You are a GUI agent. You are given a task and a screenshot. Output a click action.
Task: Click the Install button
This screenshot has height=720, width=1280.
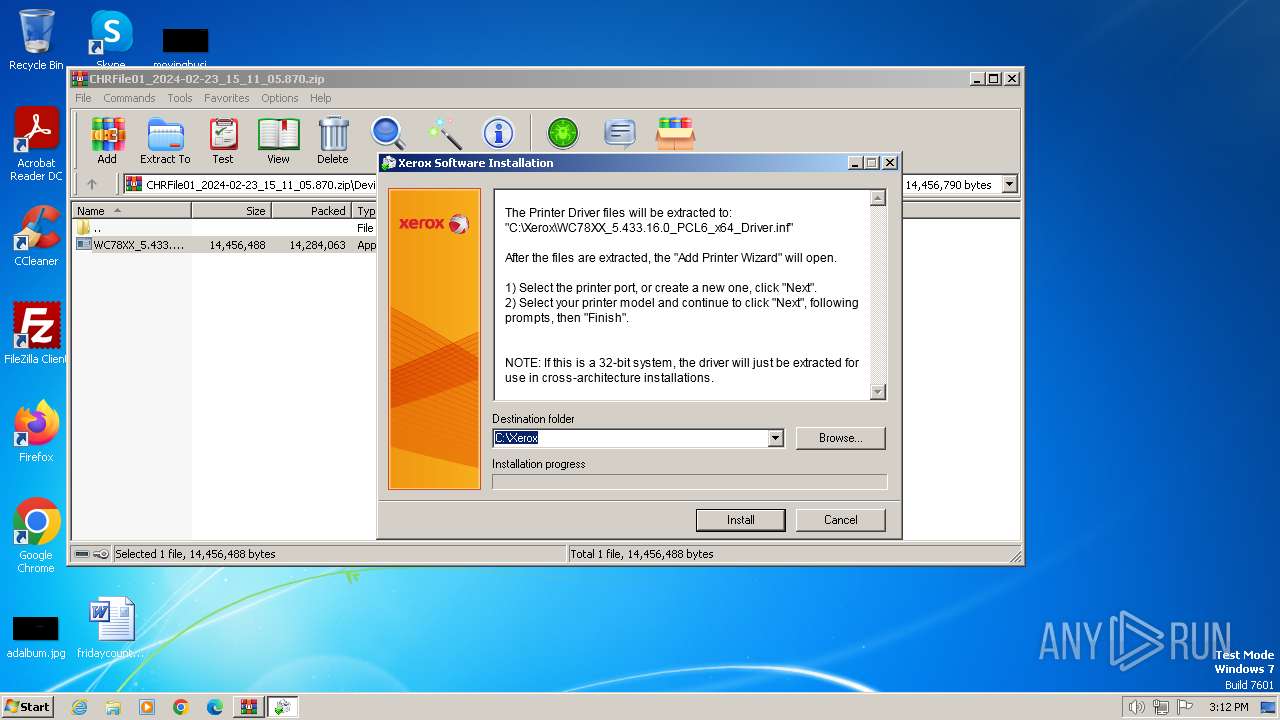[741, 520]
